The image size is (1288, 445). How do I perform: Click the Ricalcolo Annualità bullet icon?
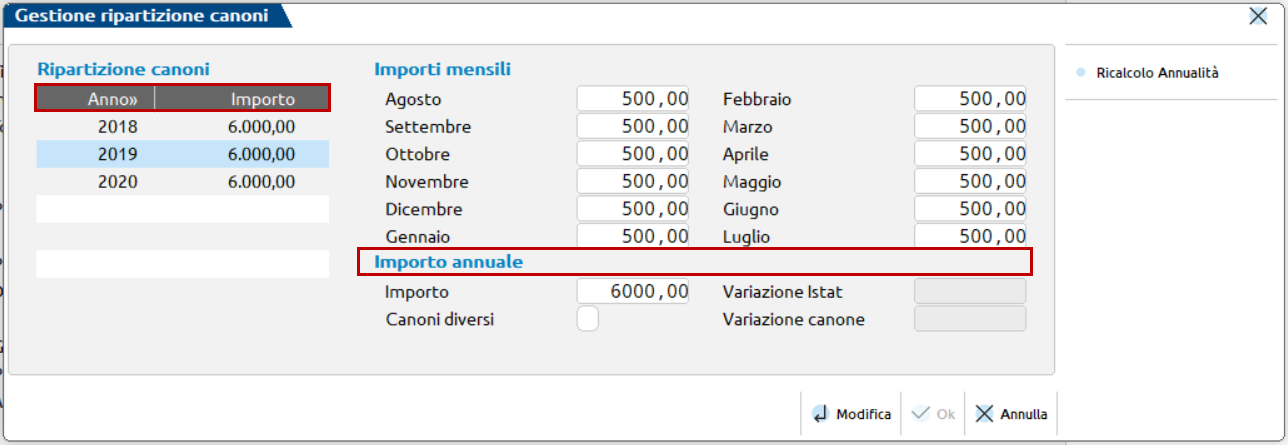[x=1079, y=73]
